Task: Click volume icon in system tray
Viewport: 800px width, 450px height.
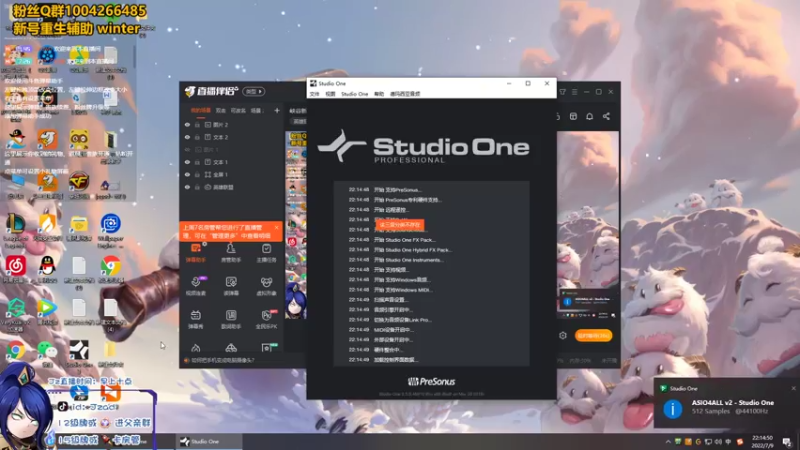Action: coord(718,442)
